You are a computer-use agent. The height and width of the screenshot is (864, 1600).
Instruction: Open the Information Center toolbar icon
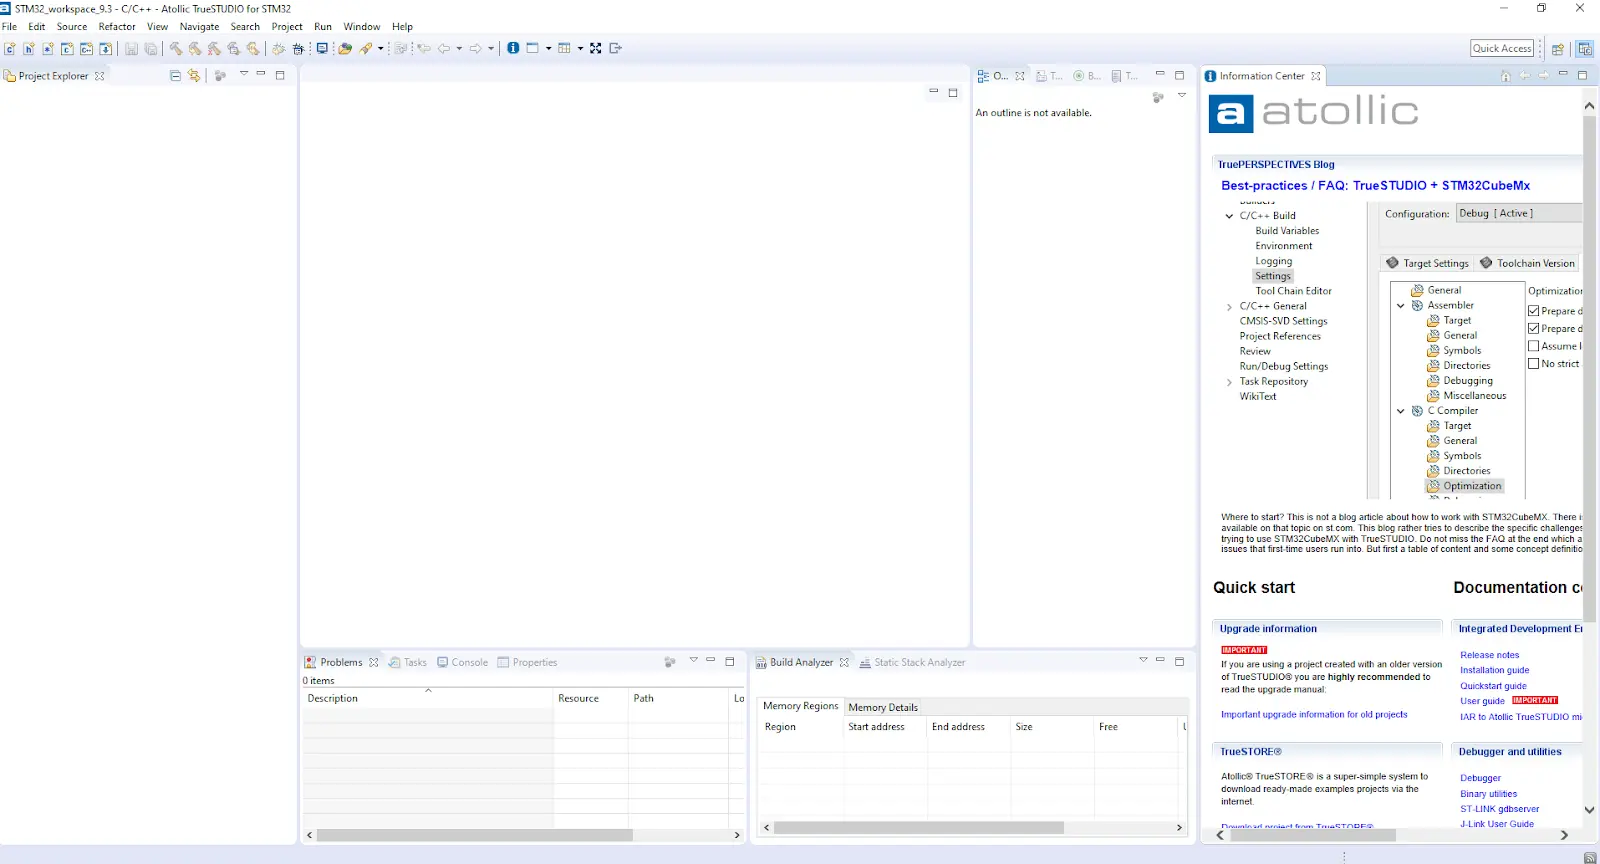tap(513, 48)
